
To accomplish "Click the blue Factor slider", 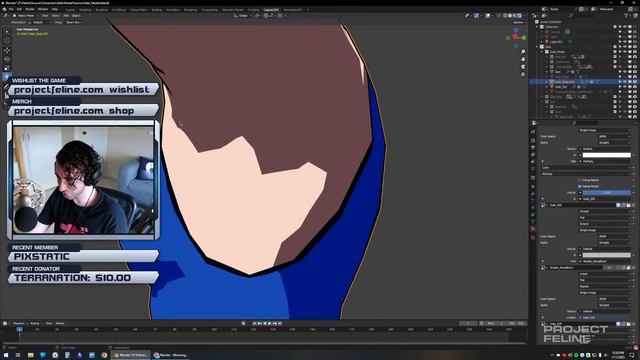I will [x=607, y=192].
